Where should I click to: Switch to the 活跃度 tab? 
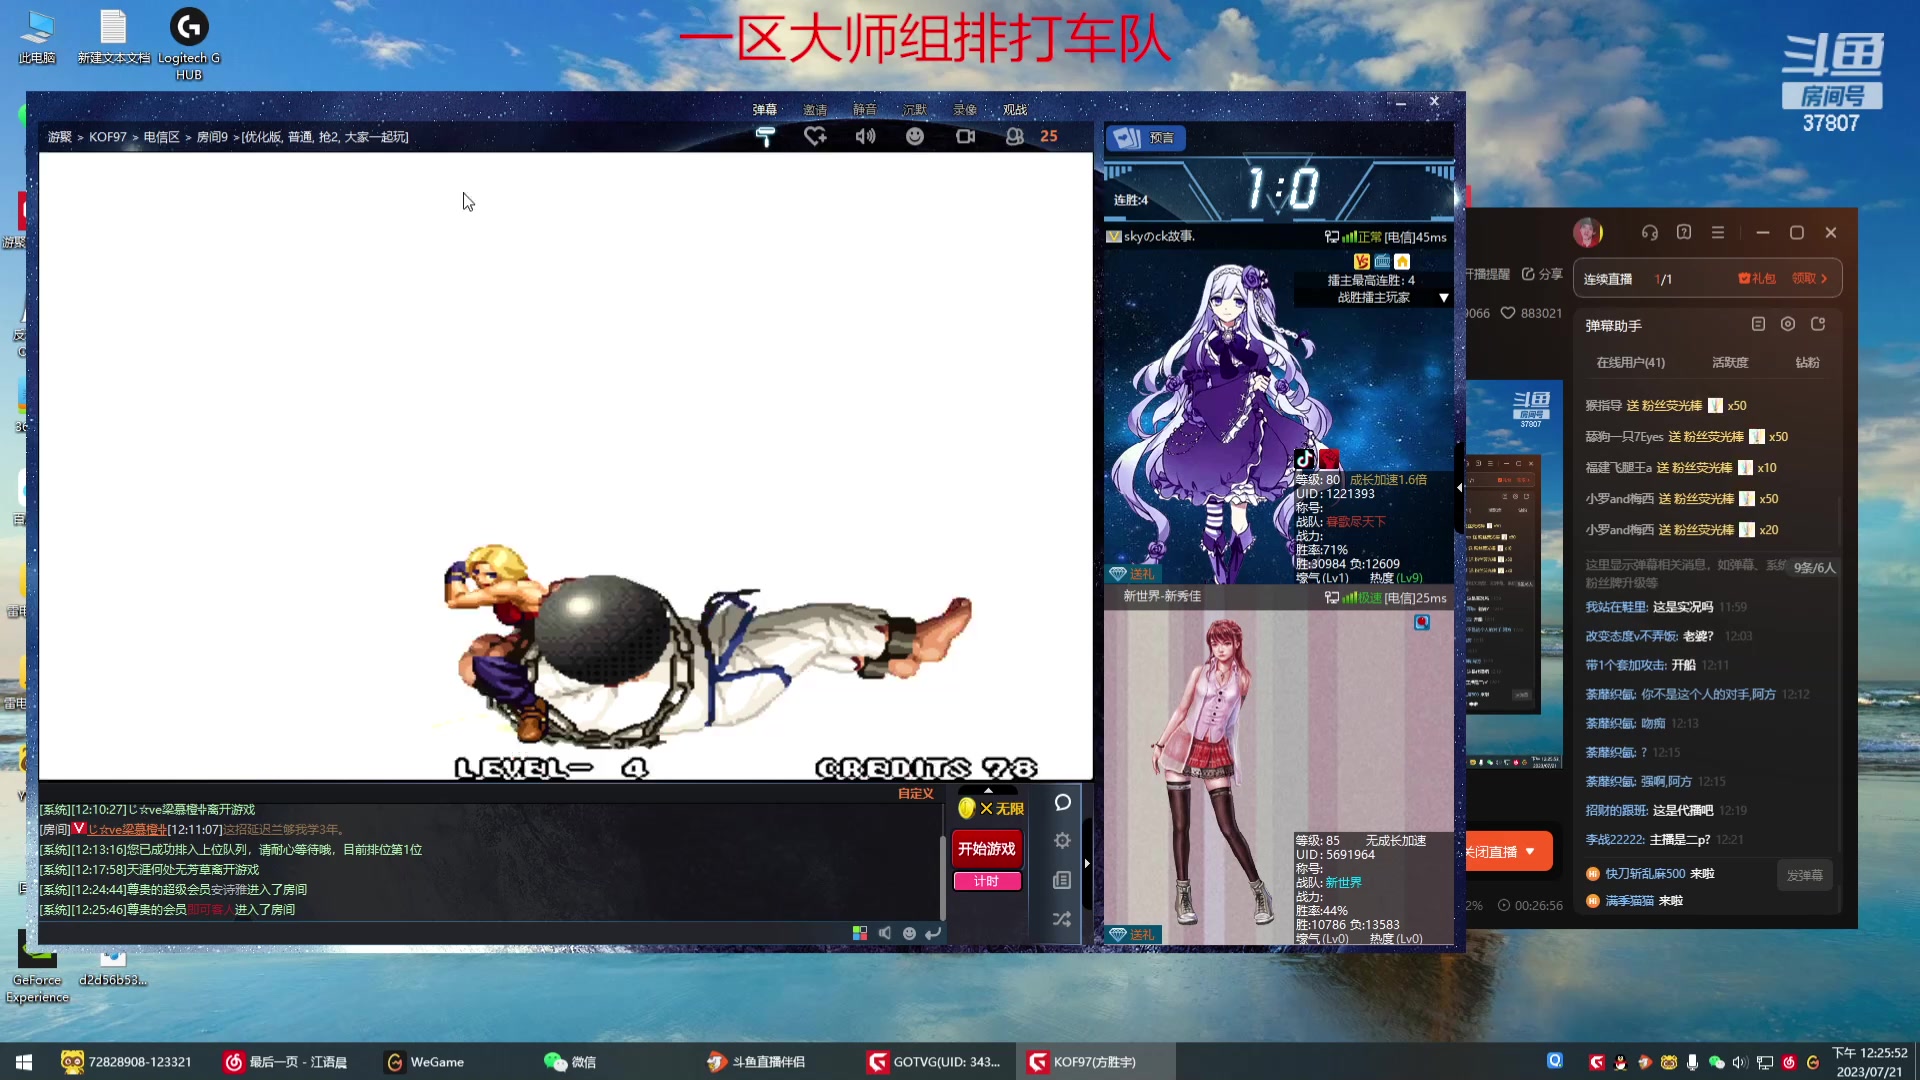[1730, 362]
